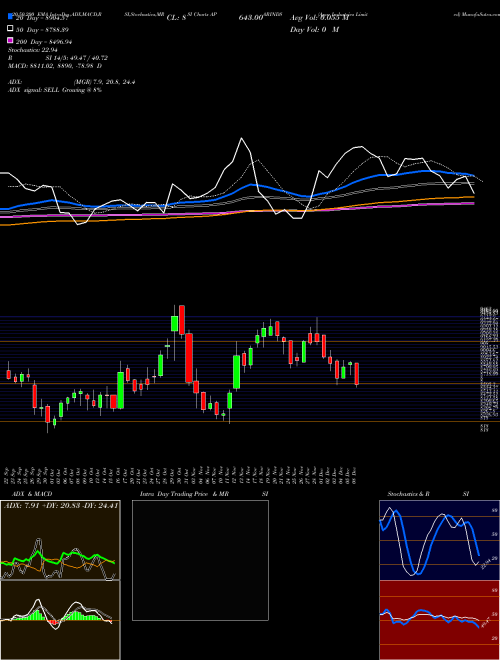
Task: Open the red RSI chart panel
Action: coord(439,620)
